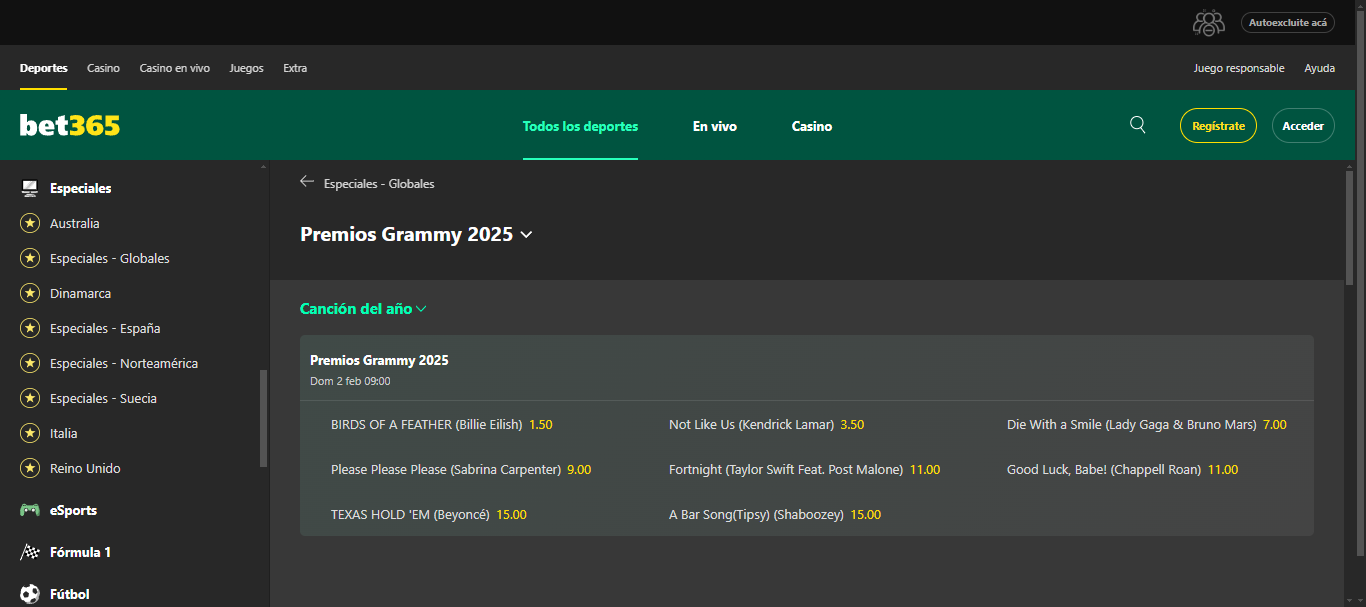Image resolution: width=1366 pixels, height=607 pixels.
Task: Click the Dom 2 feb 09:00 date text
Action: point(350,381)
